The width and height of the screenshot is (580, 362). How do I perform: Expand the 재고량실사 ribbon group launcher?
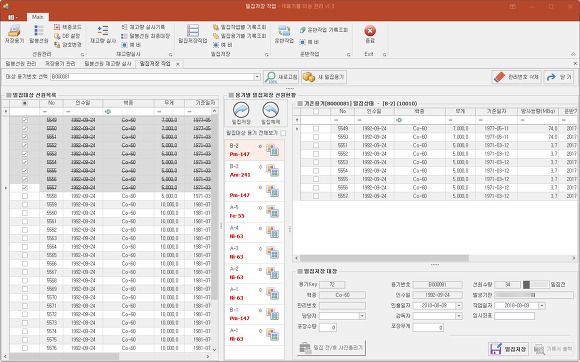point(171,54)
